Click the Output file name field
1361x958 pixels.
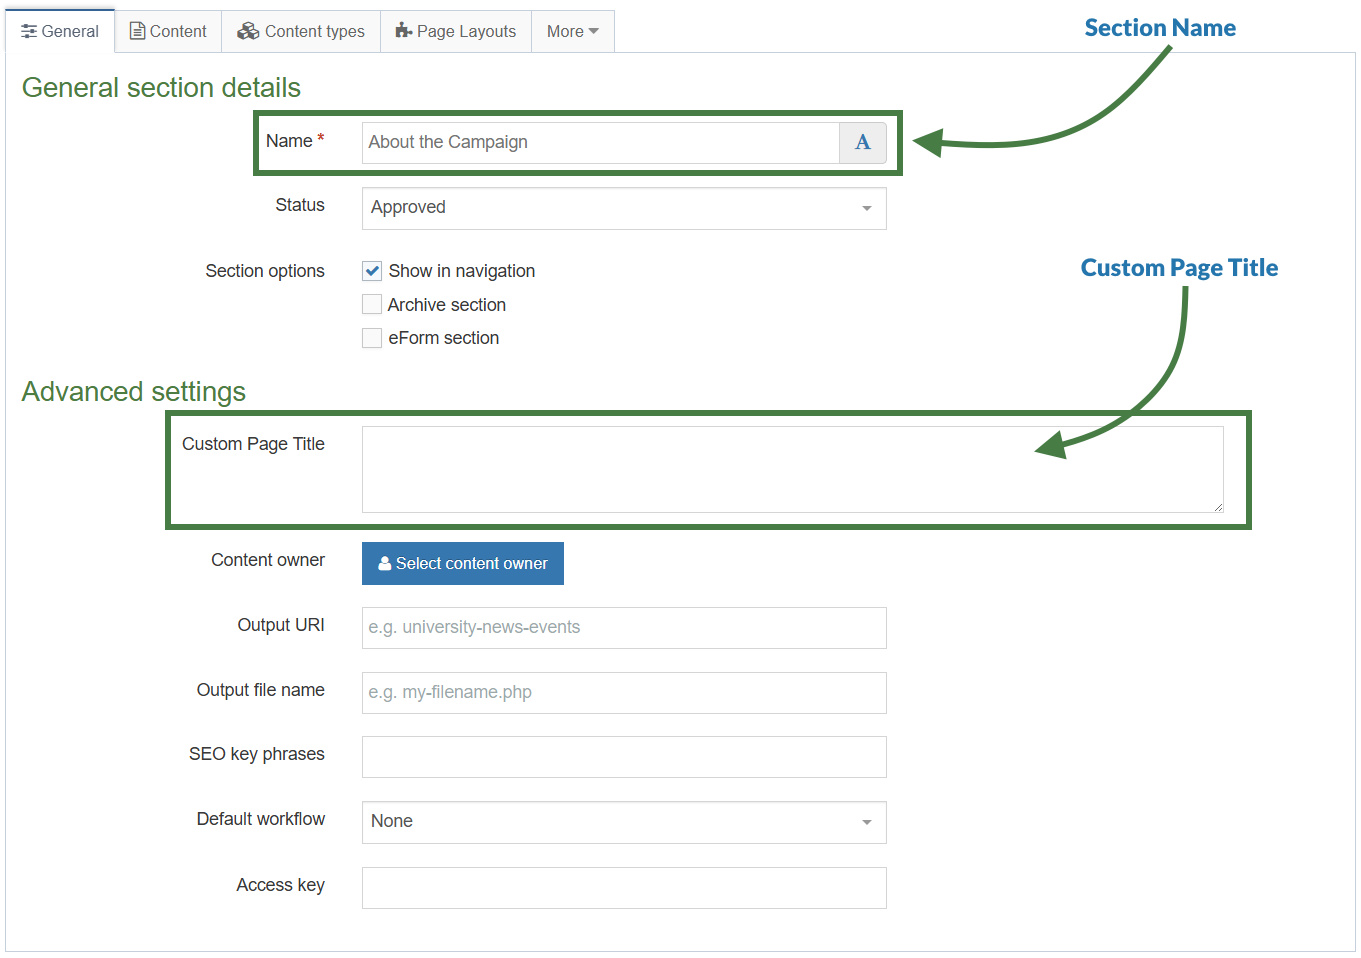(x=624, y=693)
